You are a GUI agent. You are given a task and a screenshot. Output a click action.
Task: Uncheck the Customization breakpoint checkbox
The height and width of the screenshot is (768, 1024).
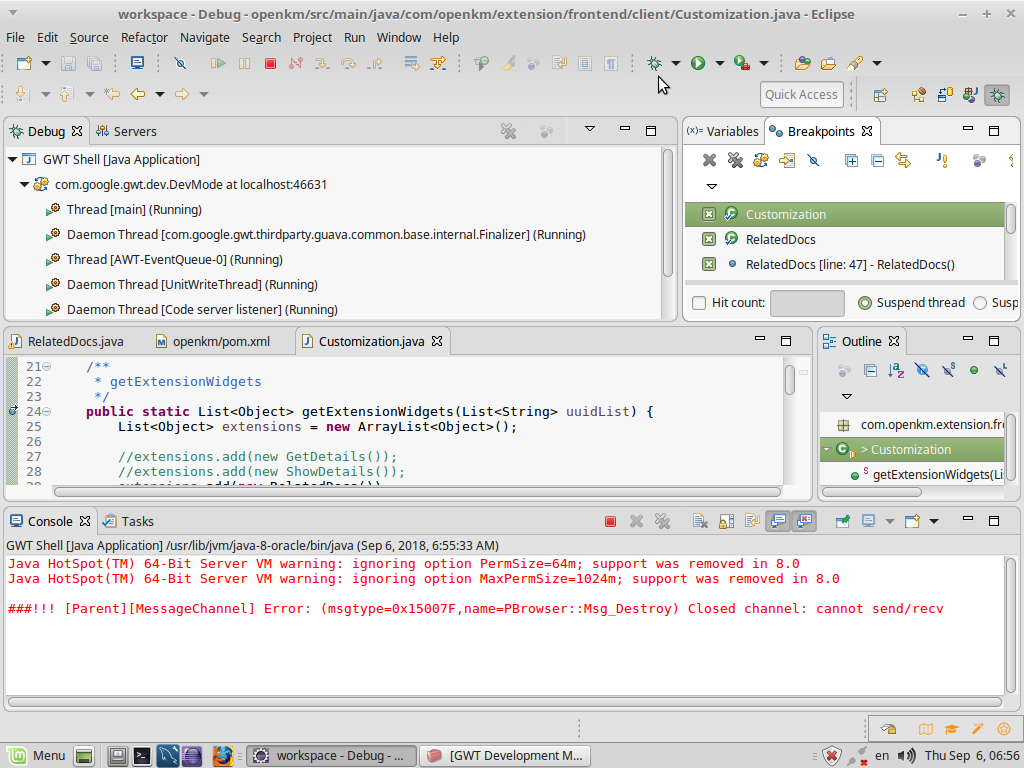coord(709,214)
